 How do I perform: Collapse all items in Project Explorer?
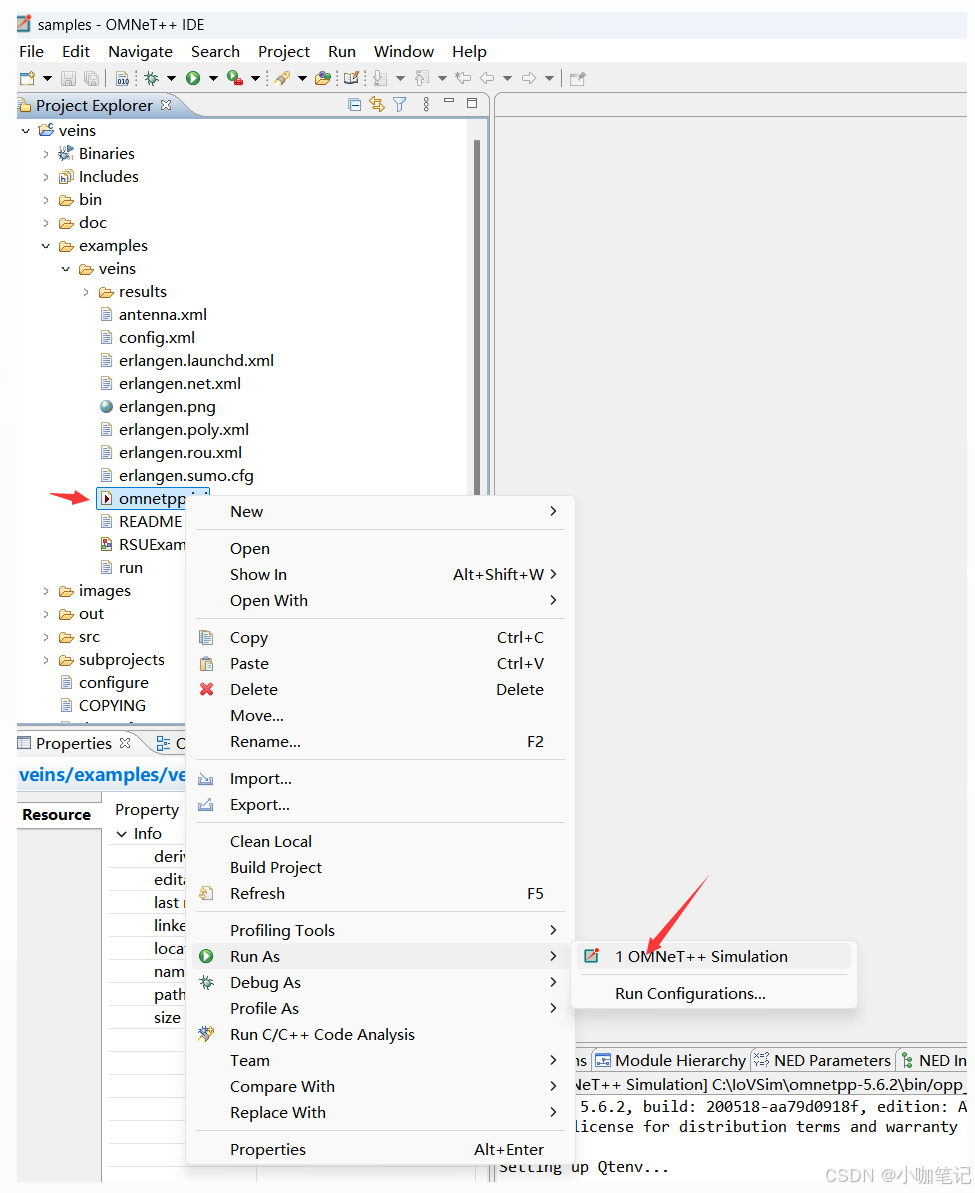coord(355,103)
